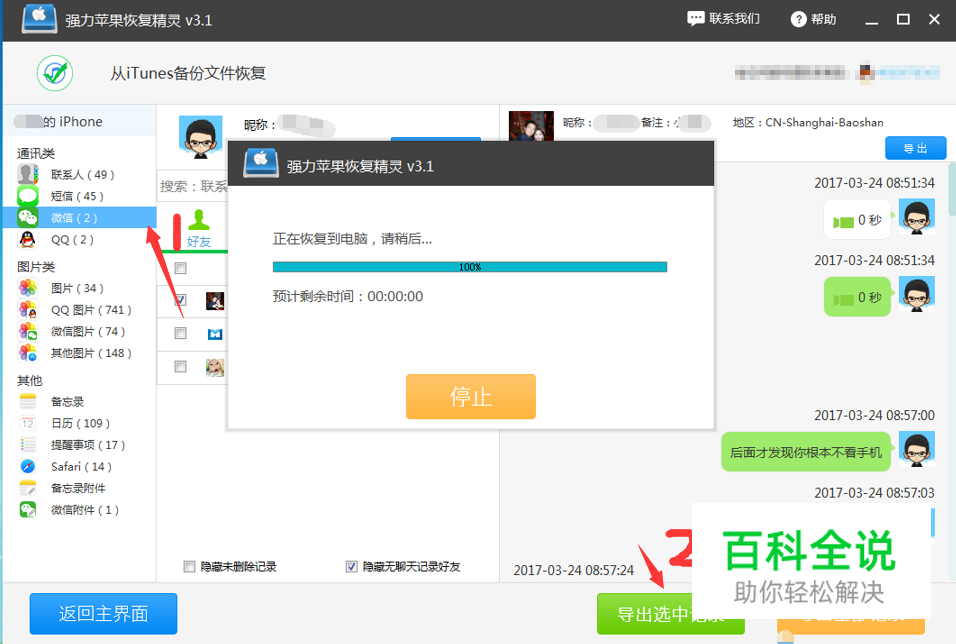Click the cartoon profile avatar beside 昵称
The width and height of the screenshot is (956, 644).
pyautogui.click(x=201, y=137)
